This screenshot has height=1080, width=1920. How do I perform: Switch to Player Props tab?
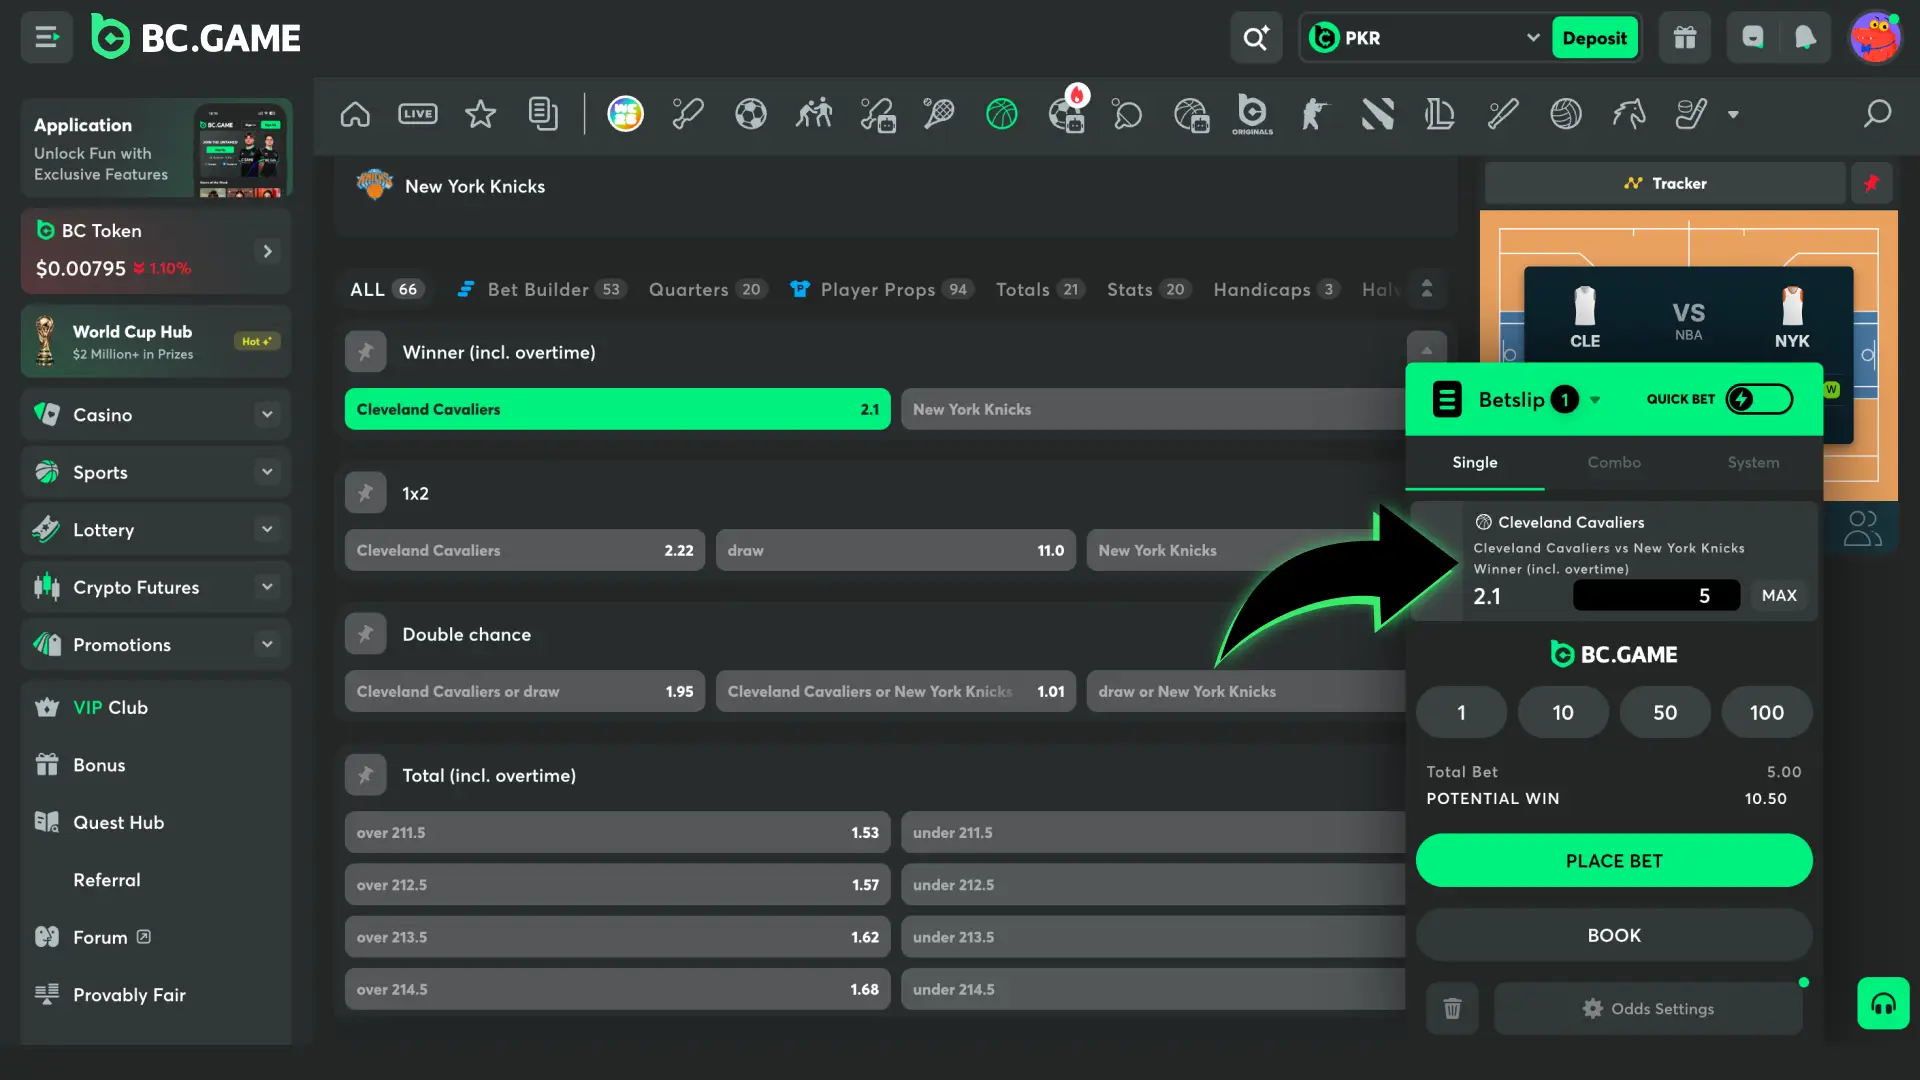[x=882, y=289]
